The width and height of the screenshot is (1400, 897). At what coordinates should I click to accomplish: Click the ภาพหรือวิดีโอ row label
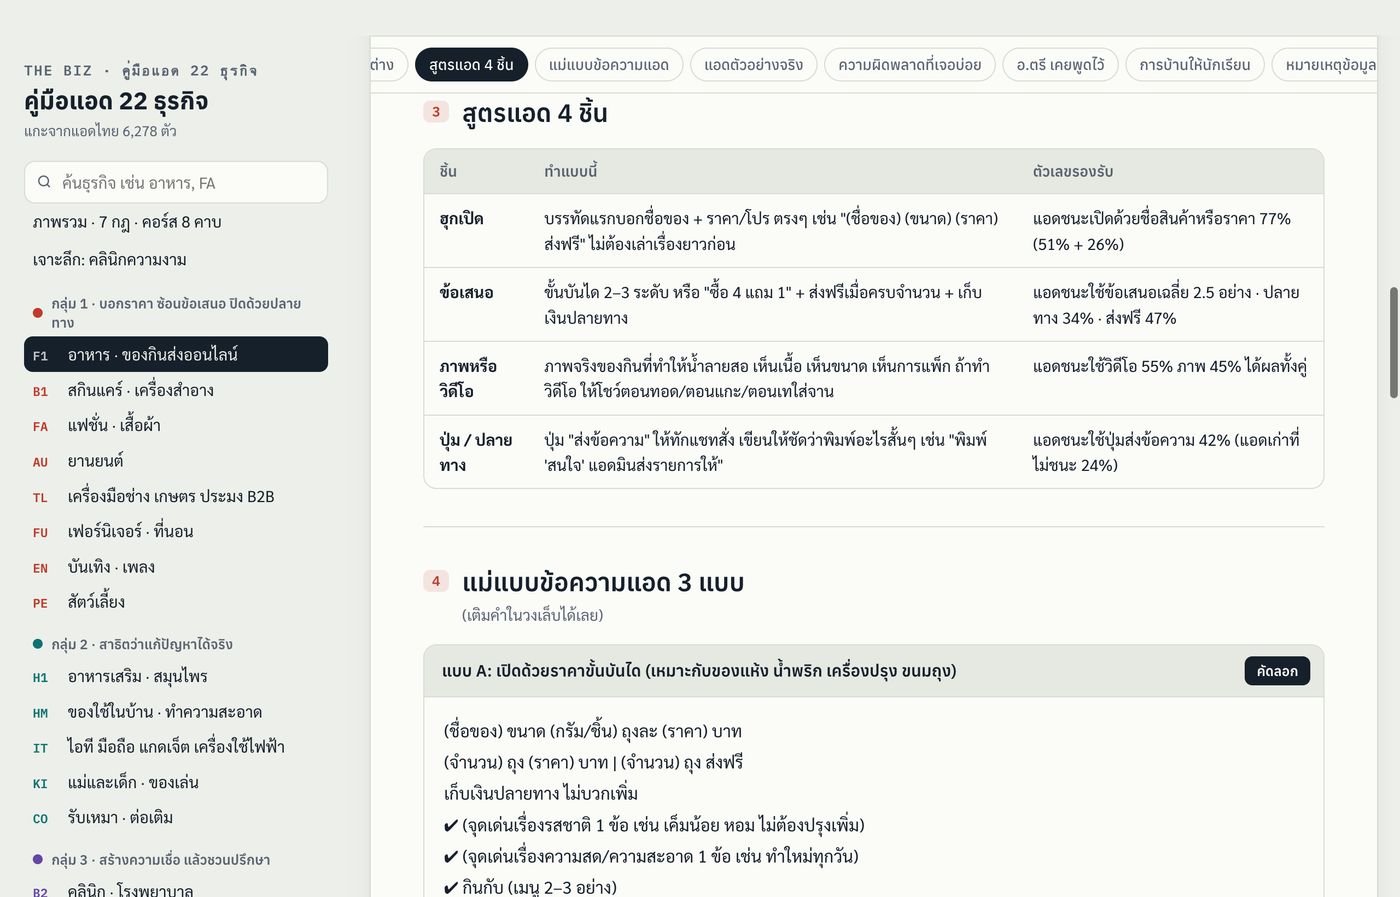468,378
